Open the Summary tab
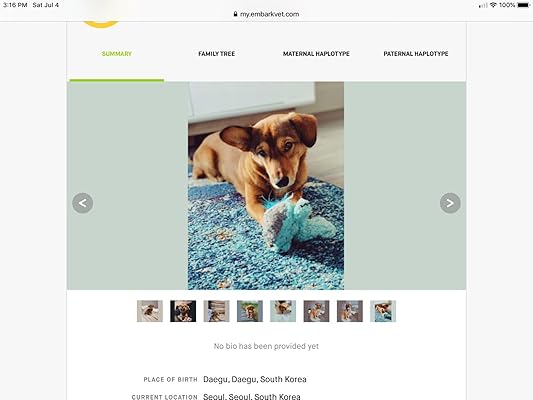Viewport: 533px width, 400px height. (x=117, y=54)
